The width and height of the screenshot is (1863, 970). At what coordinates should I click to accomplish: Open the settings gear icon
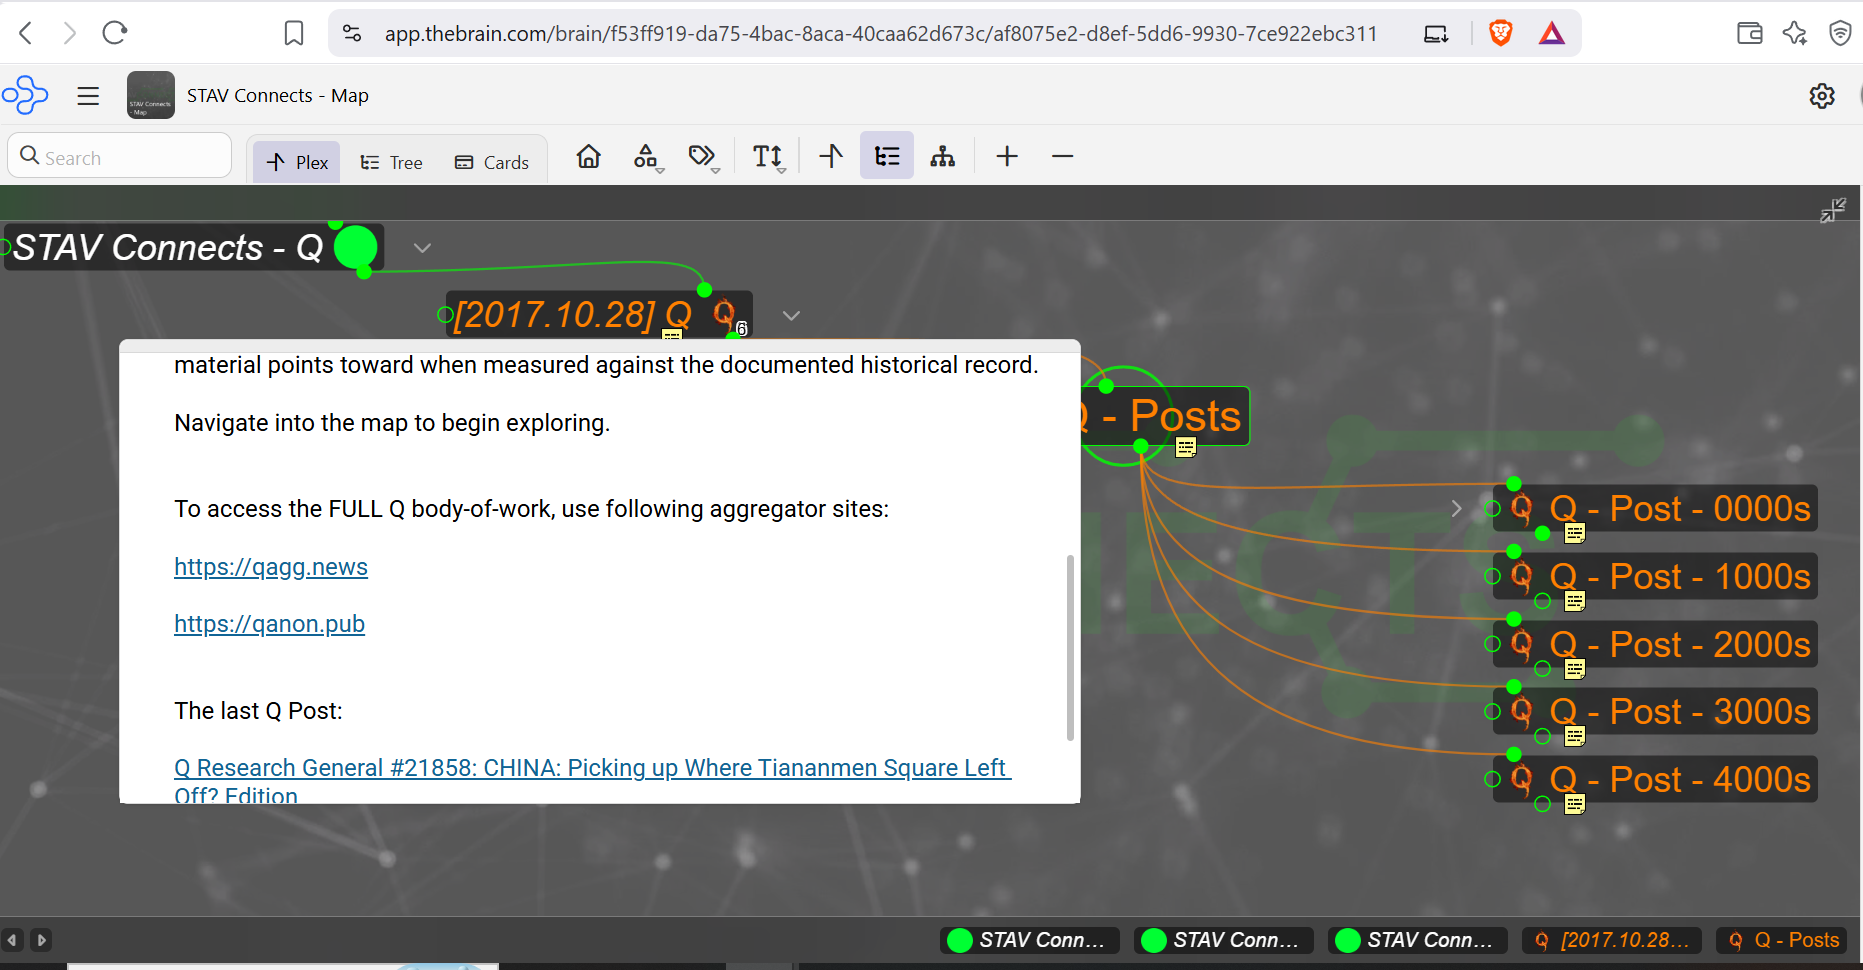point(1822,96)
